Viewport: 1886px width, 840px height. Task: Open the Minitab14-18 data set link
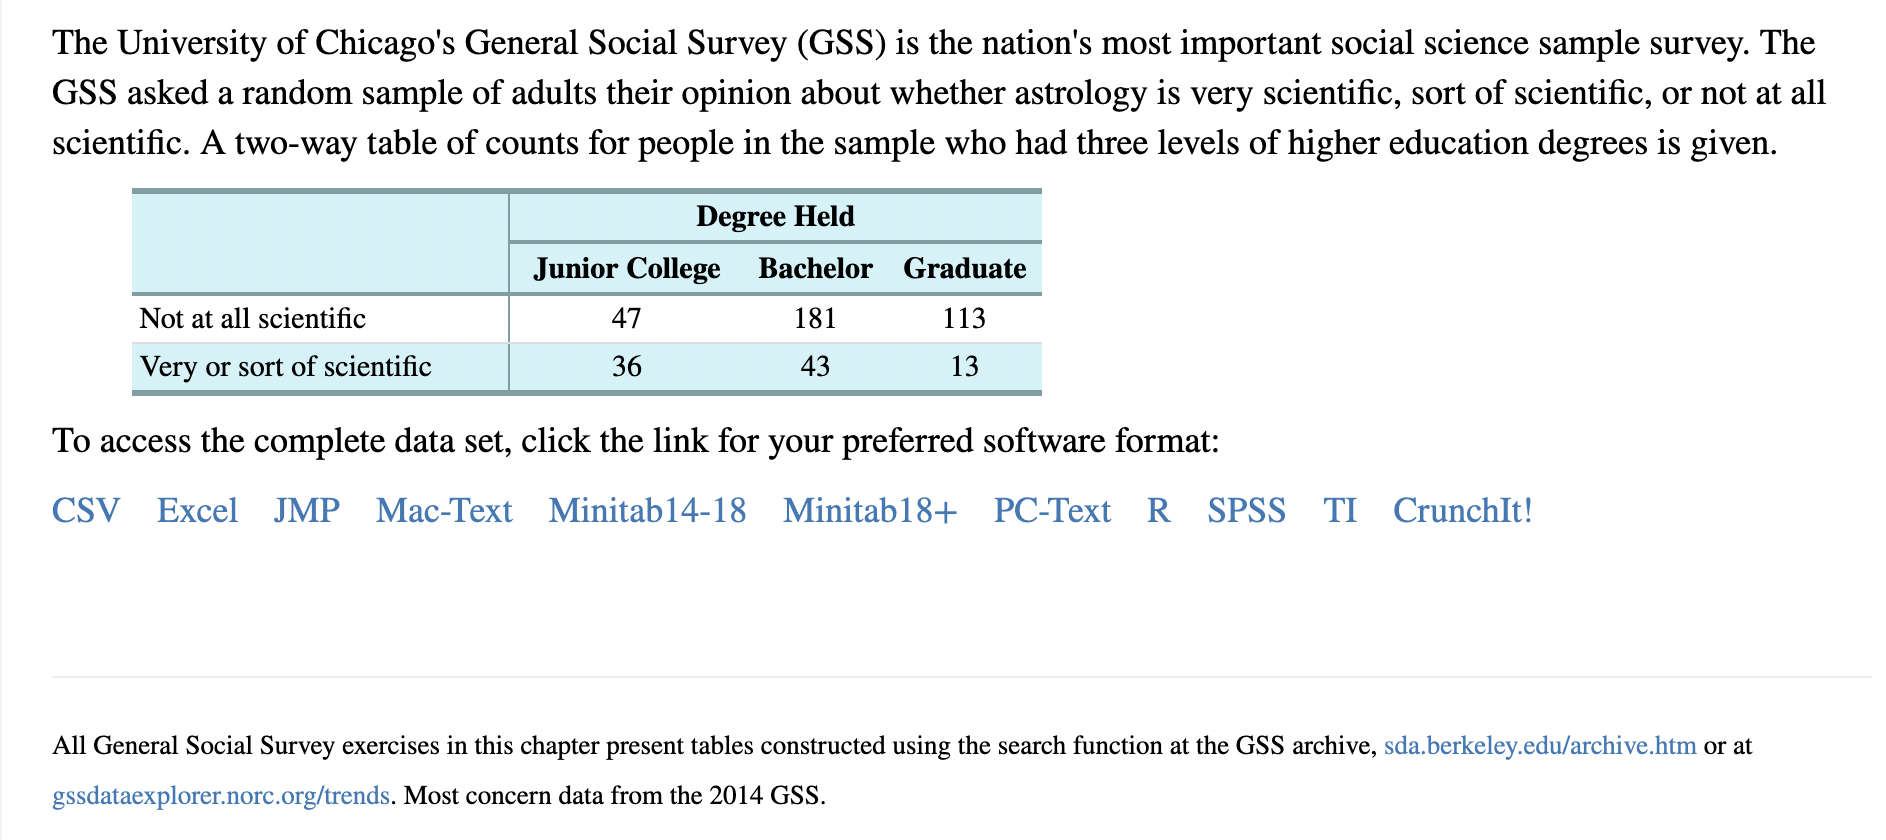coord(647,510)
